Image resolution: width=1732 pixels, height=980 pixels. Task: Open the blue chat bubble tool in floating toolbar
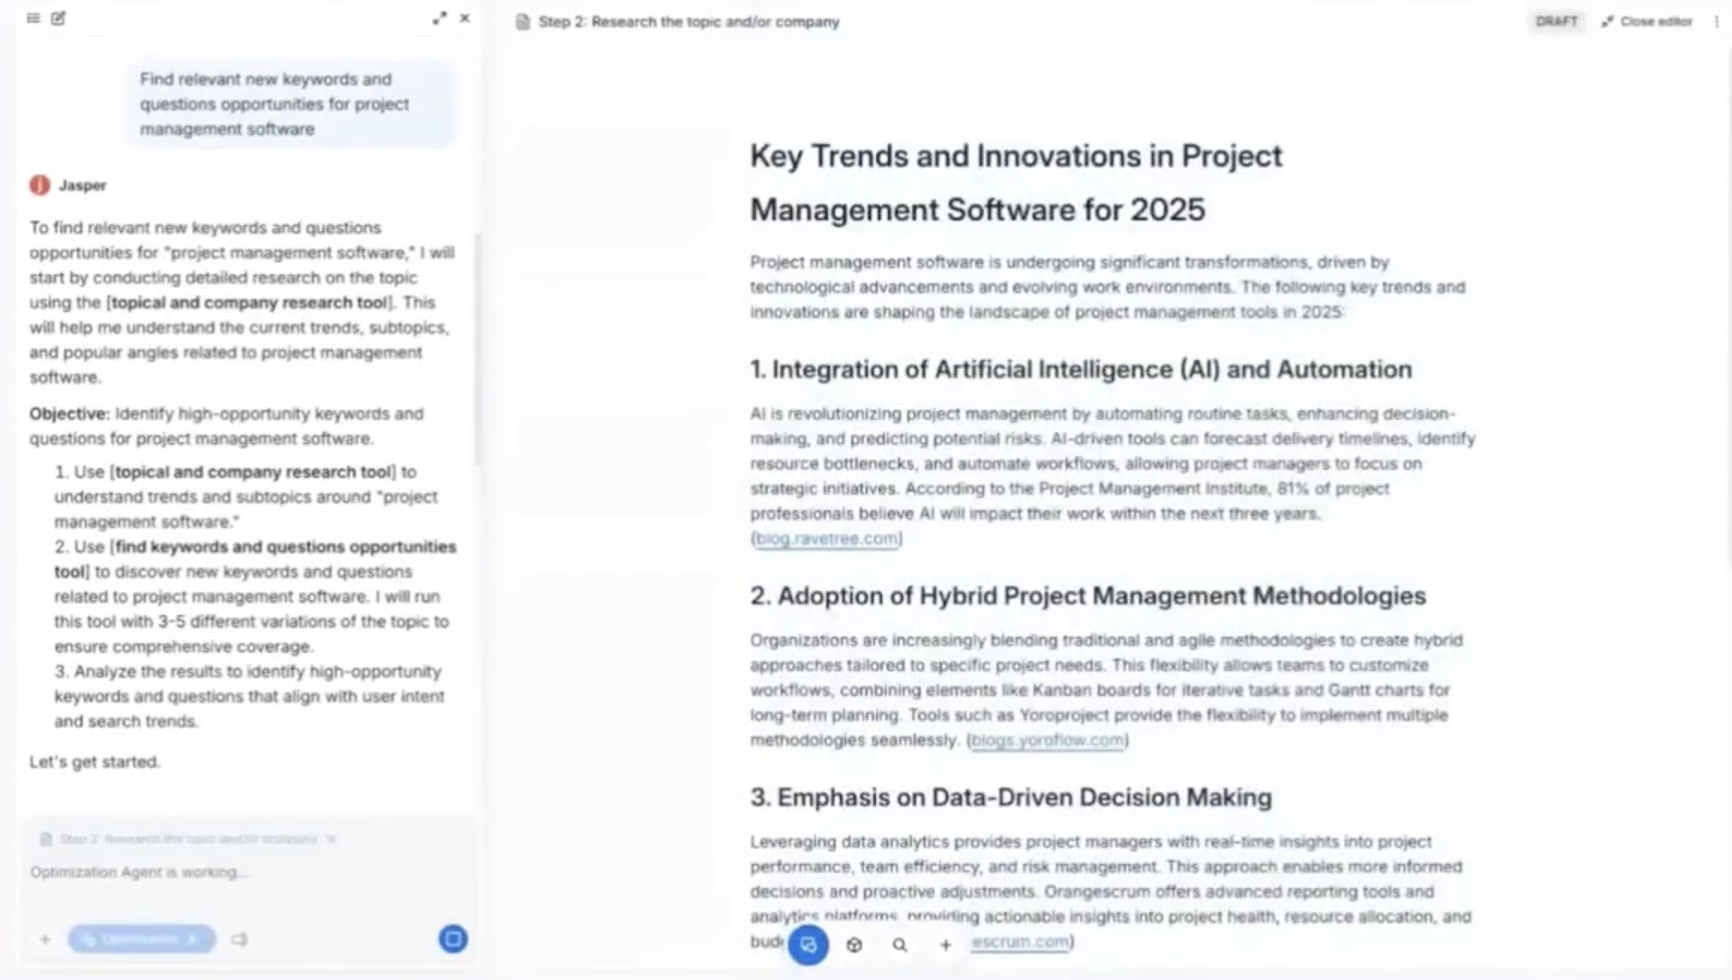[808, 944]
